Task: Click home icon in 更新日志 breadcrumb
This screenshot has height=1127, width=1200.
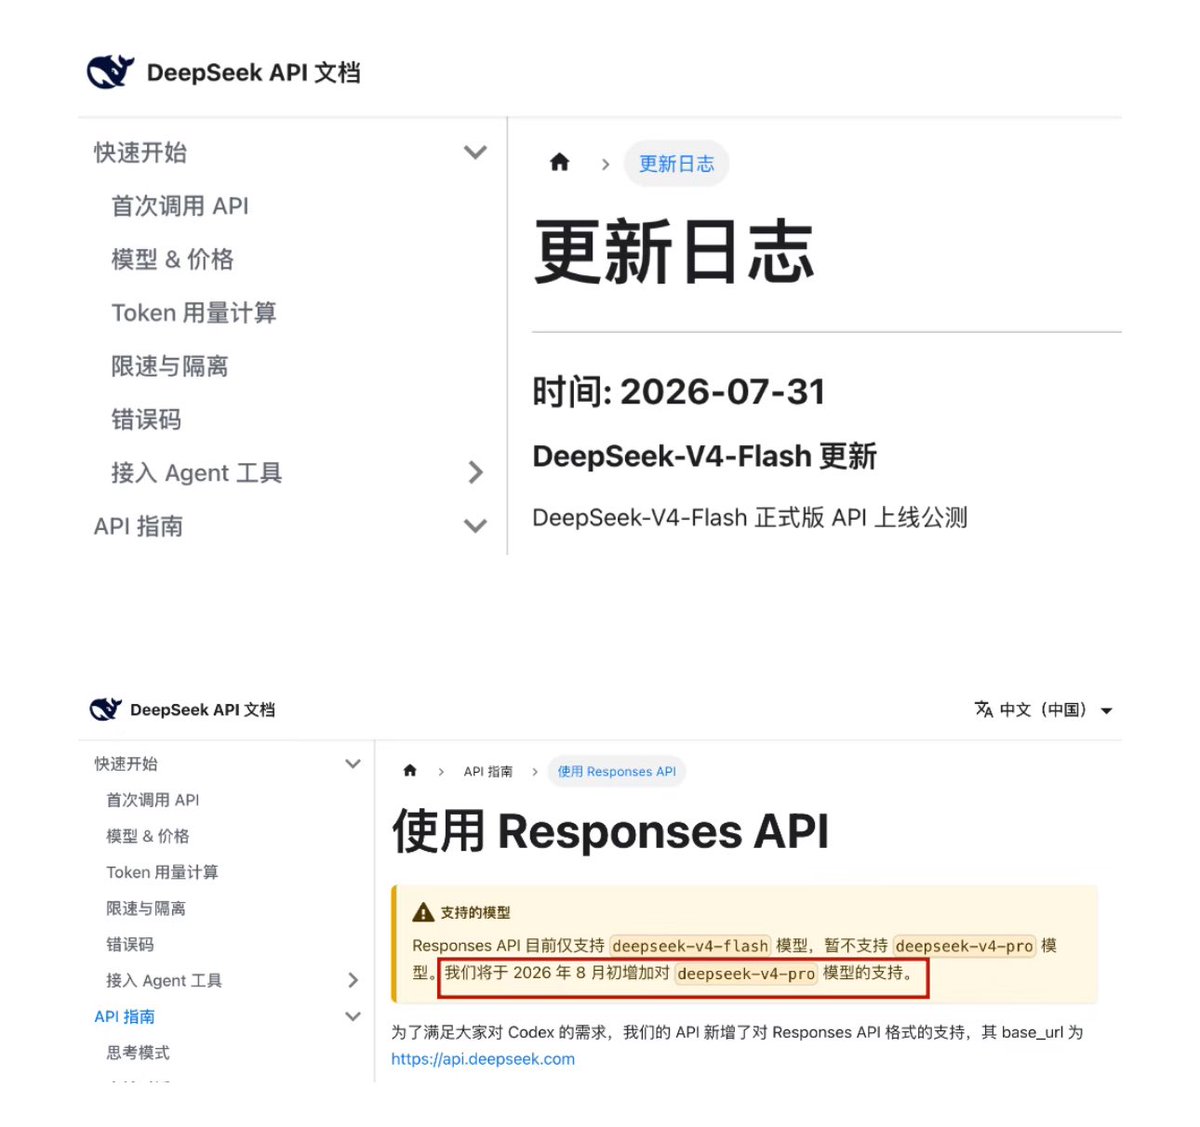Action: click(x=560, y=162)
